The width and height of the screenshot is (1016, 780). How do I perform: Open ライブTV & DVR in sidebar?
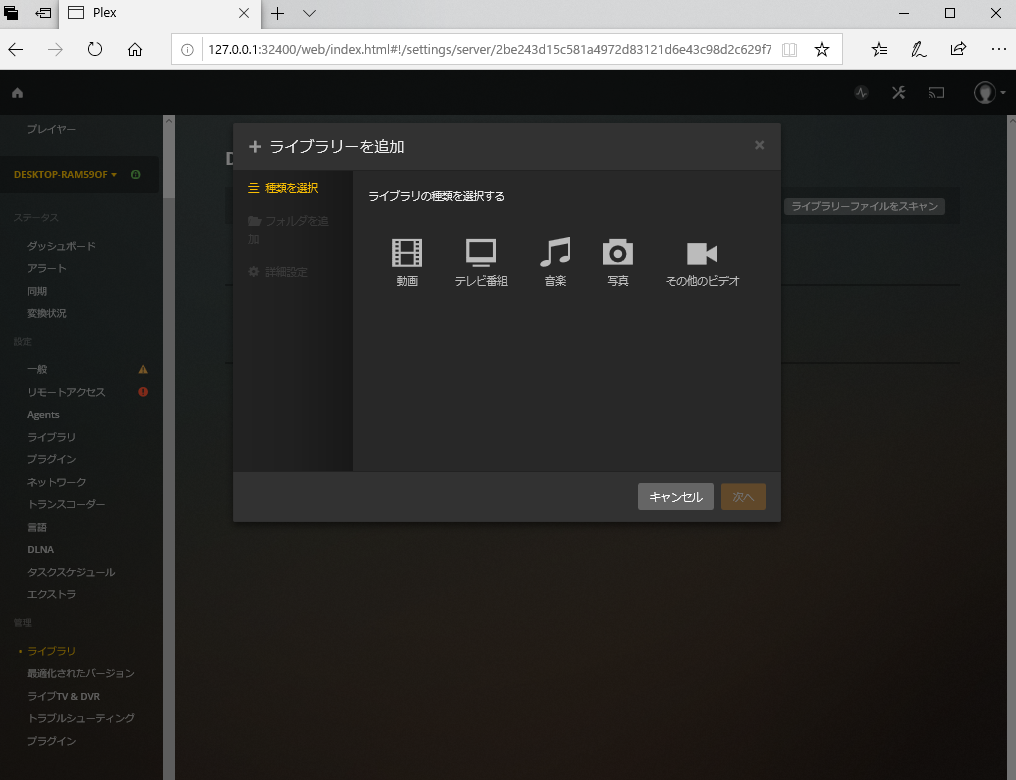[x=64, y=696]
